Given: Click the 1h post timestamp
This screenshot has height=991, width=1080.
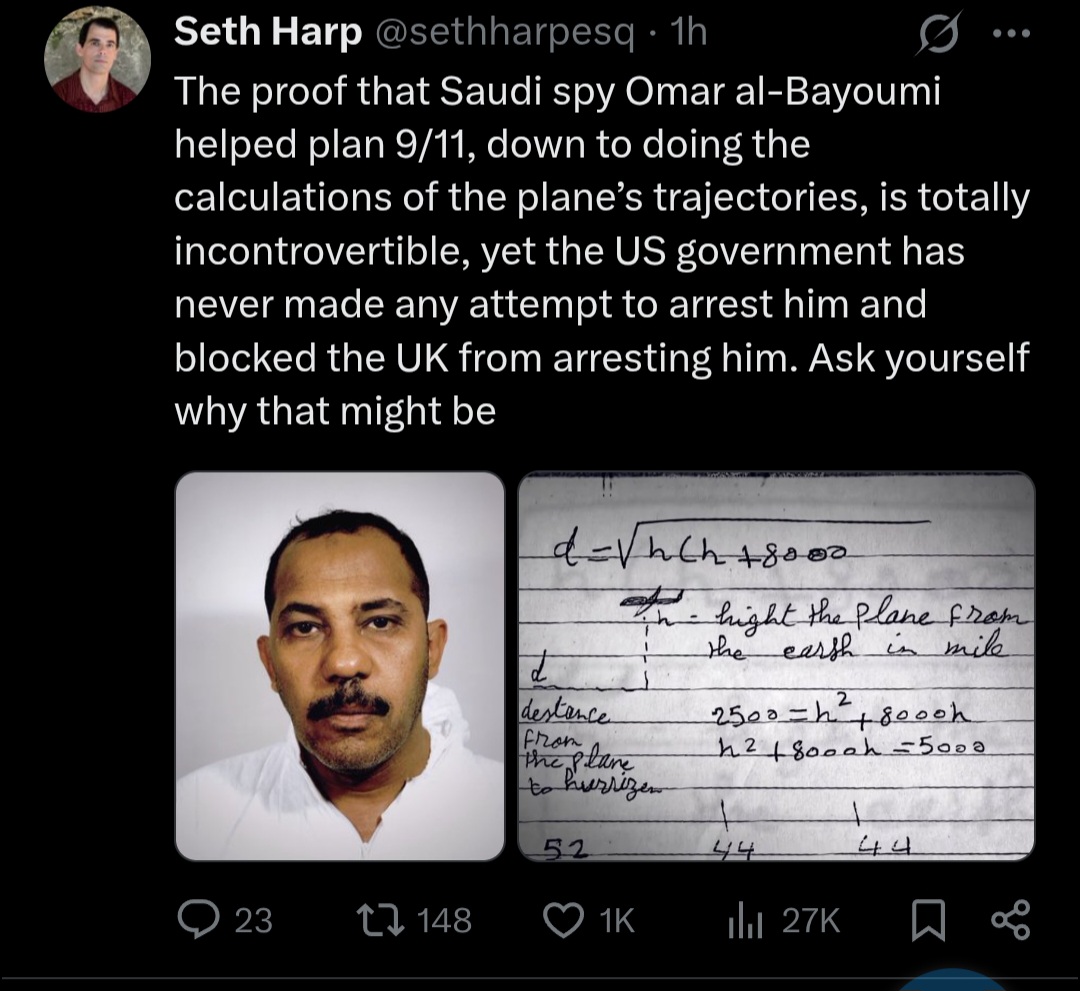Looking at the screenshot, I should click(688, 32).
